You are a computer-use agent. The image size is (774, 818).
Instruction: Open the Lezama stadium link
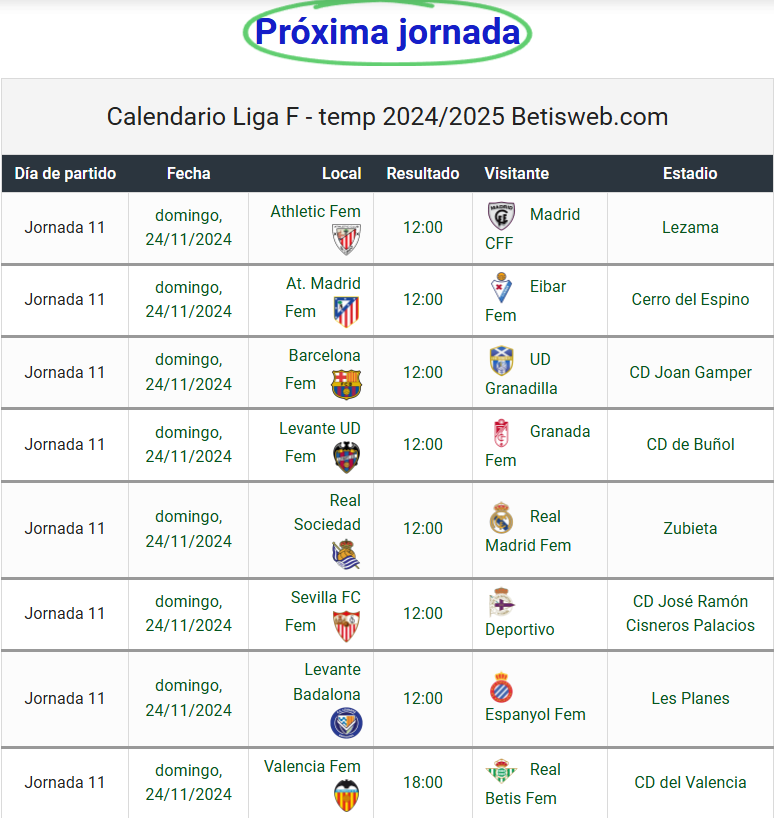coord(690,227)
